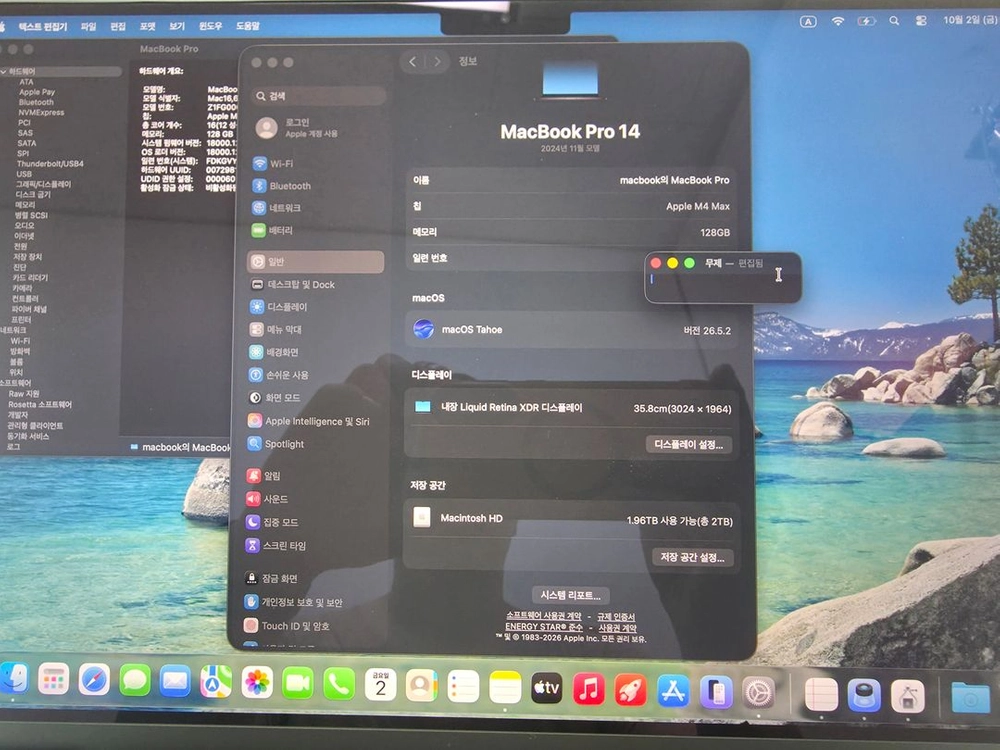This screenshot has width=1000, height=750.
Task: Open 데스크탑 및 Dock settings
Action: 293,284
